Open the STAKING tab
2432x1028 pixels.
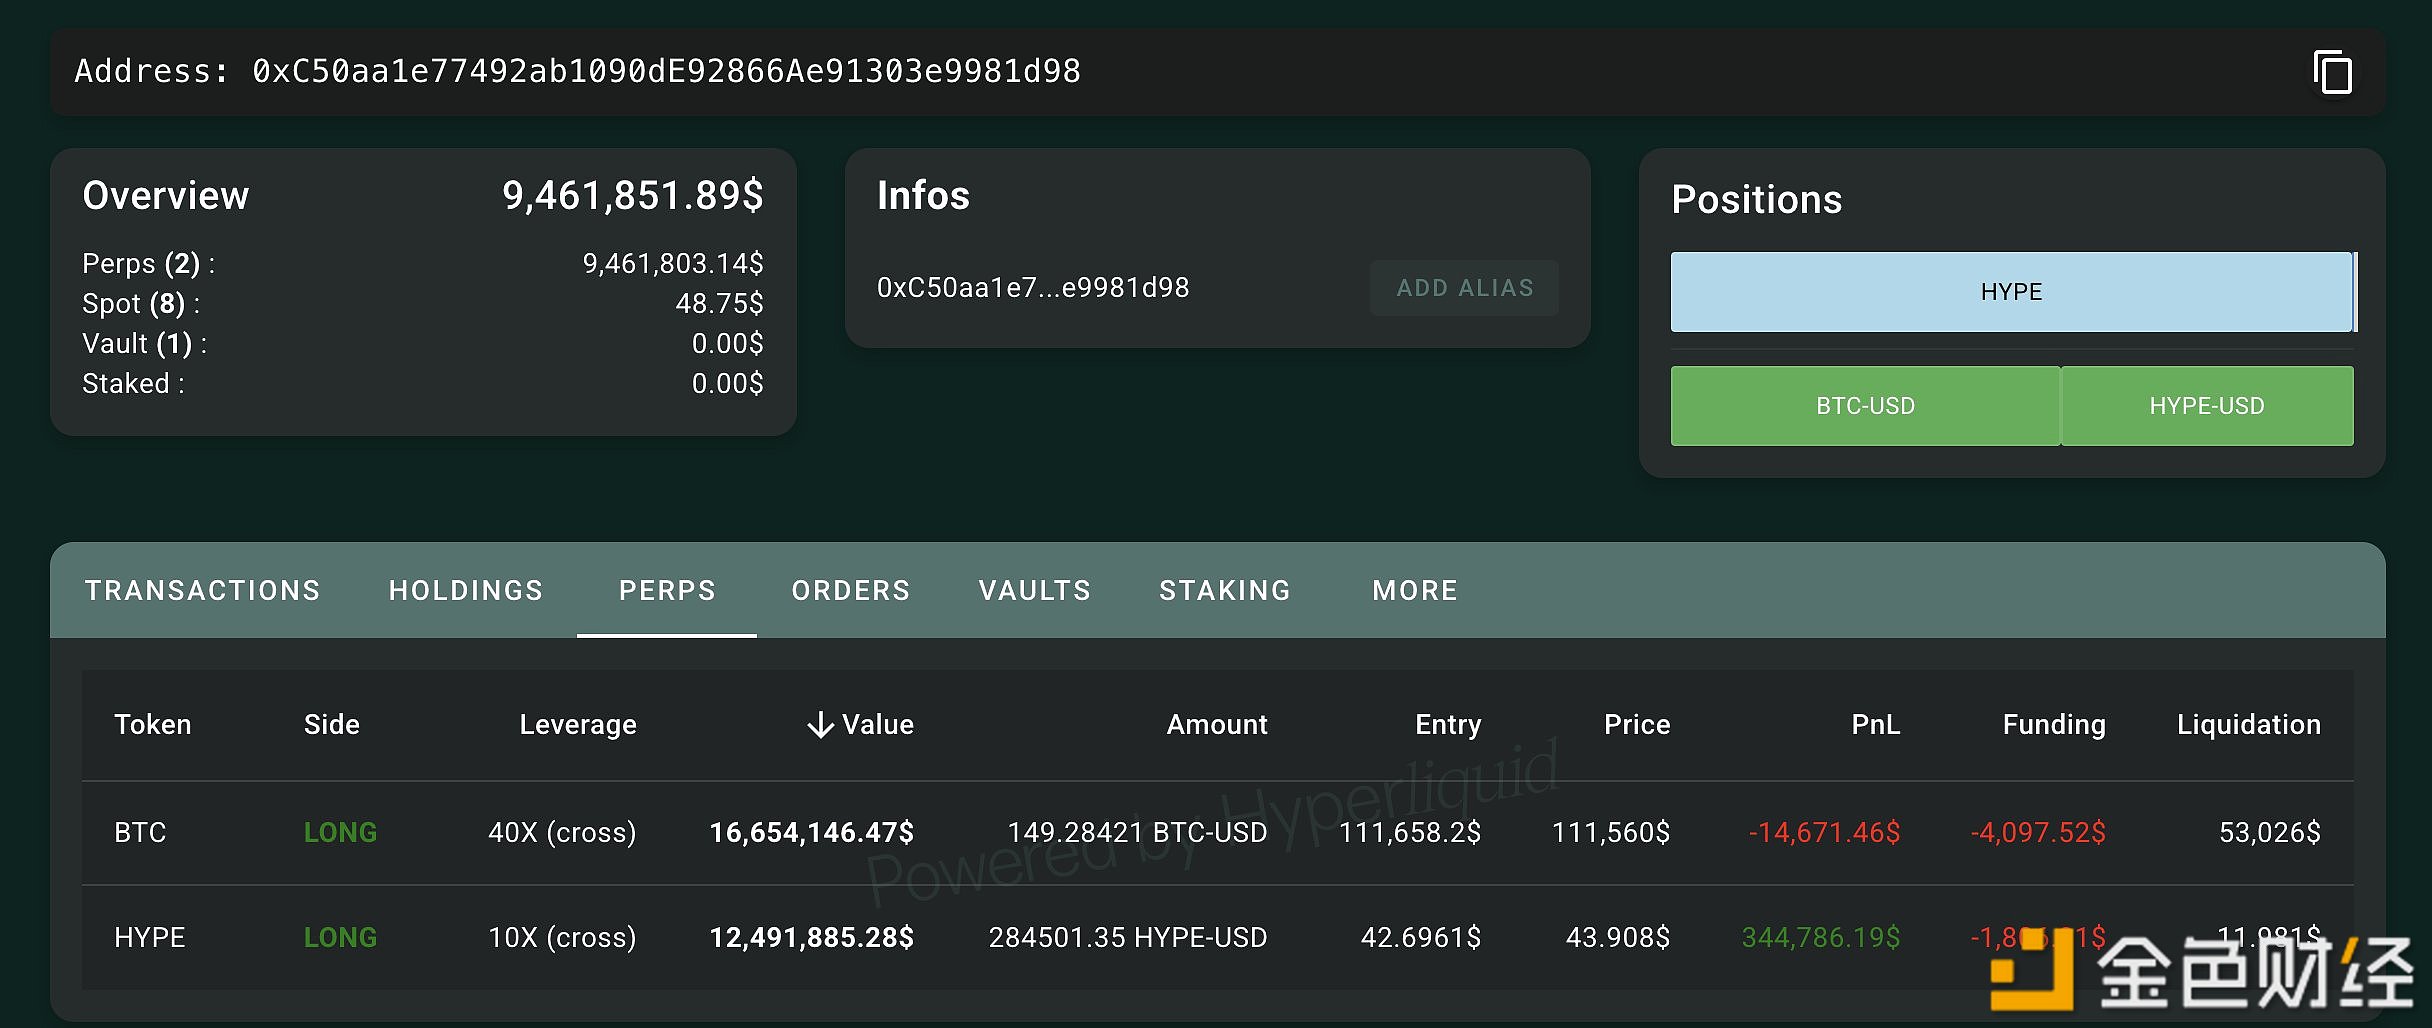1225,591
